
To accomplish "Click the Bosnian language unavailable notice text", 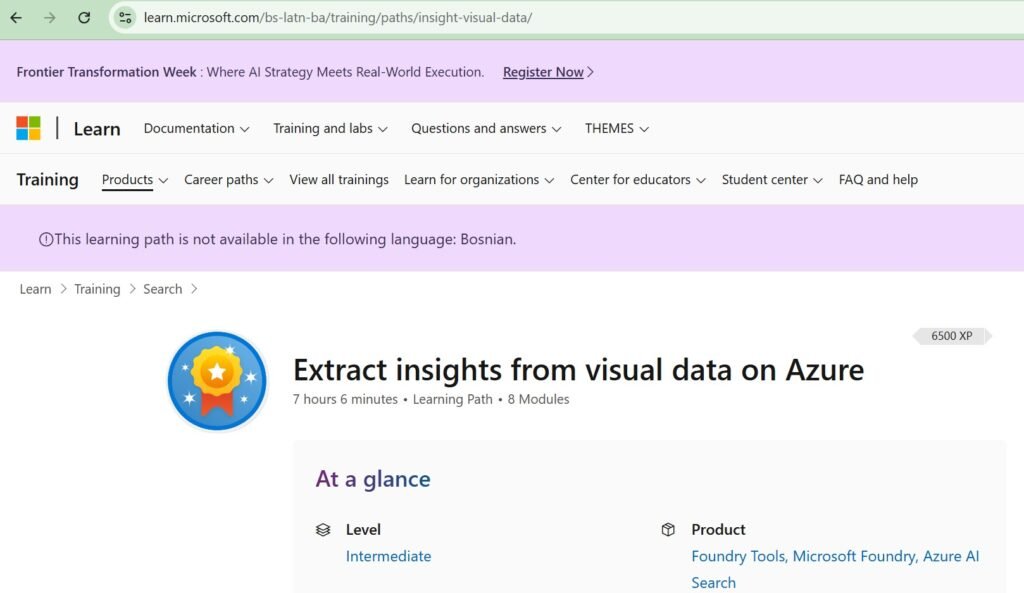I will point(285,239).
